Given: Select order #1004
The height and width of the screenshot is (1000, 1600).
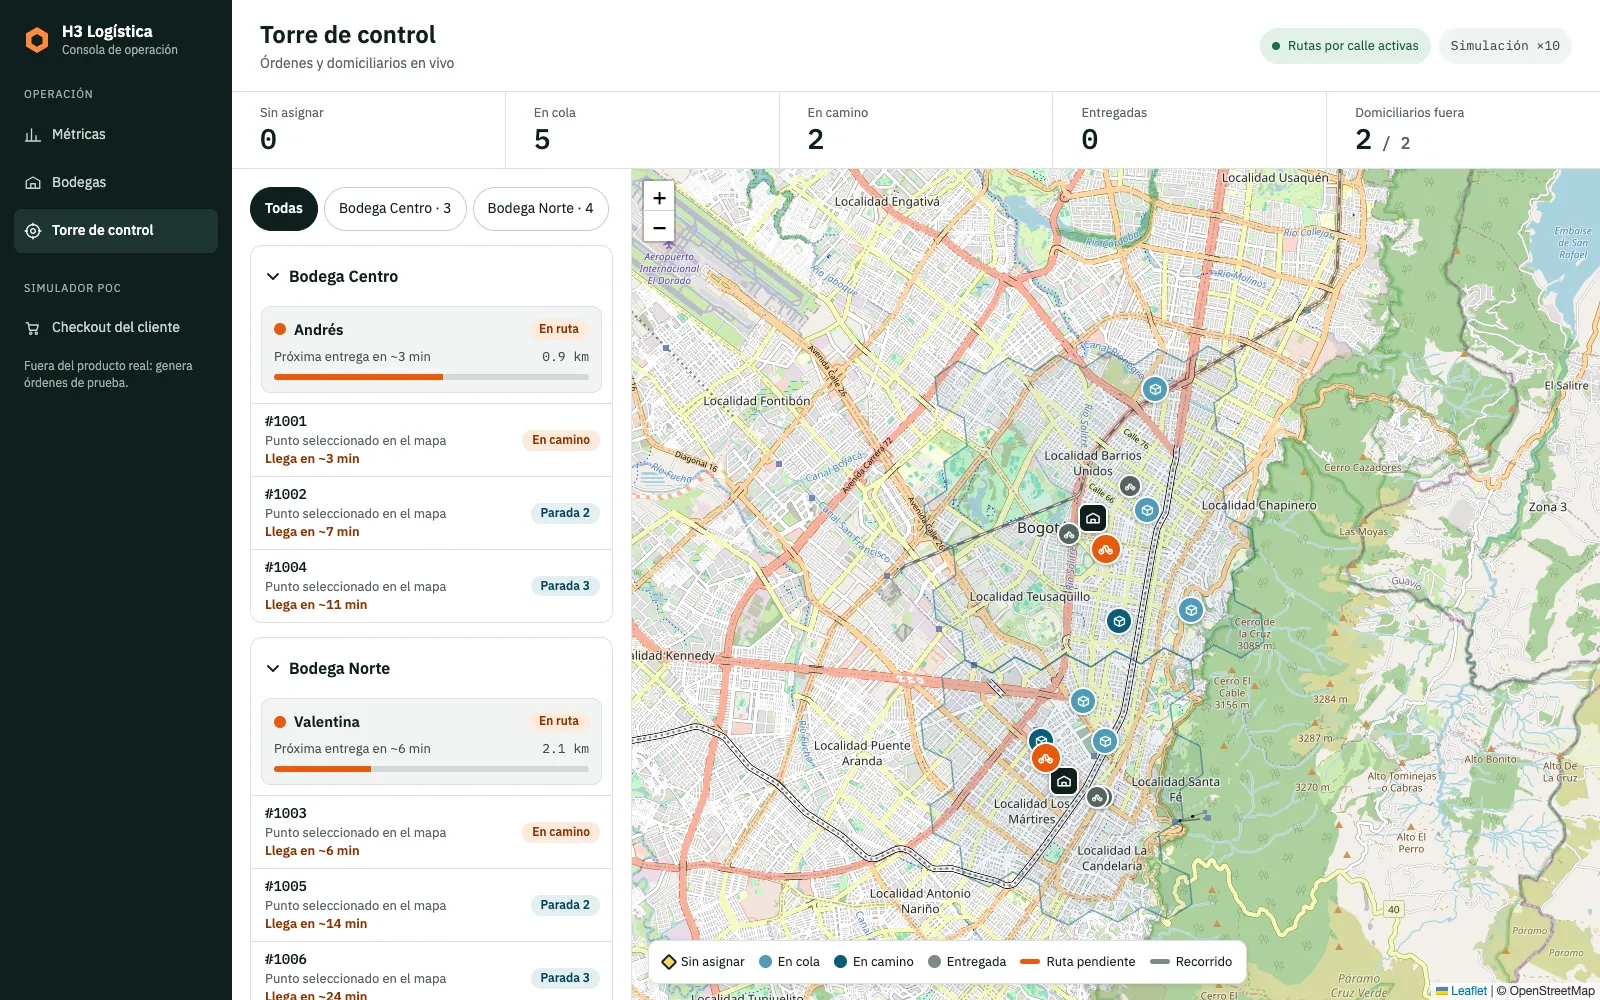Looking at the screenshot, I should click(431, 586).
